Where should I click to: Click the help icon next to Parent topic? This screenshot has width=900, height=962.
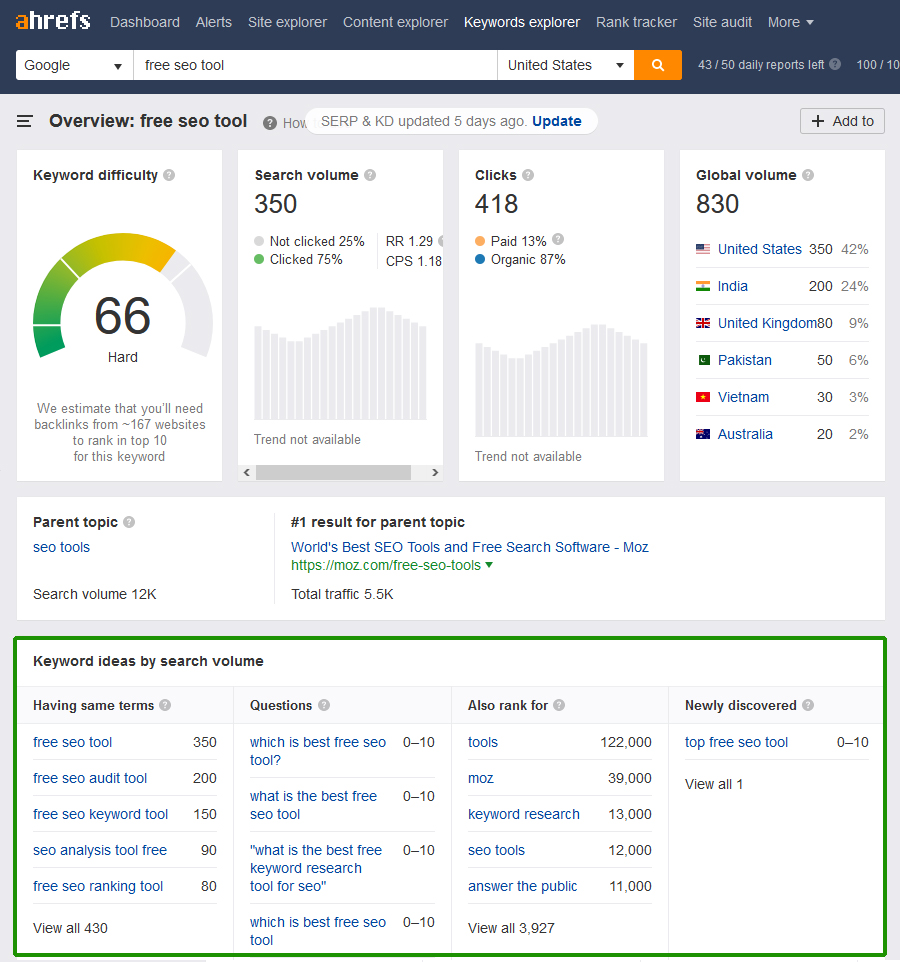tap(129, 522)
